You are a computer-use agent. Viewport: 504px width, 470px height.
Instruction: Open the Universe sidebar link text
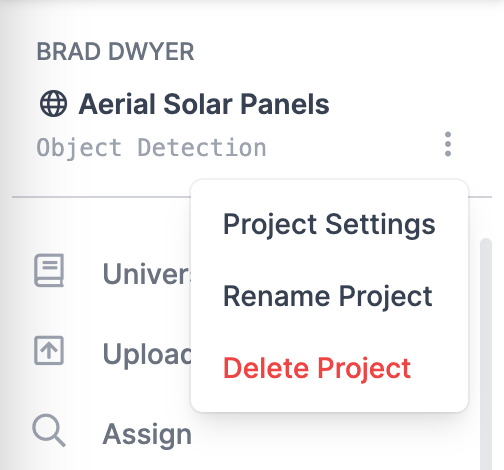[147, 274]
